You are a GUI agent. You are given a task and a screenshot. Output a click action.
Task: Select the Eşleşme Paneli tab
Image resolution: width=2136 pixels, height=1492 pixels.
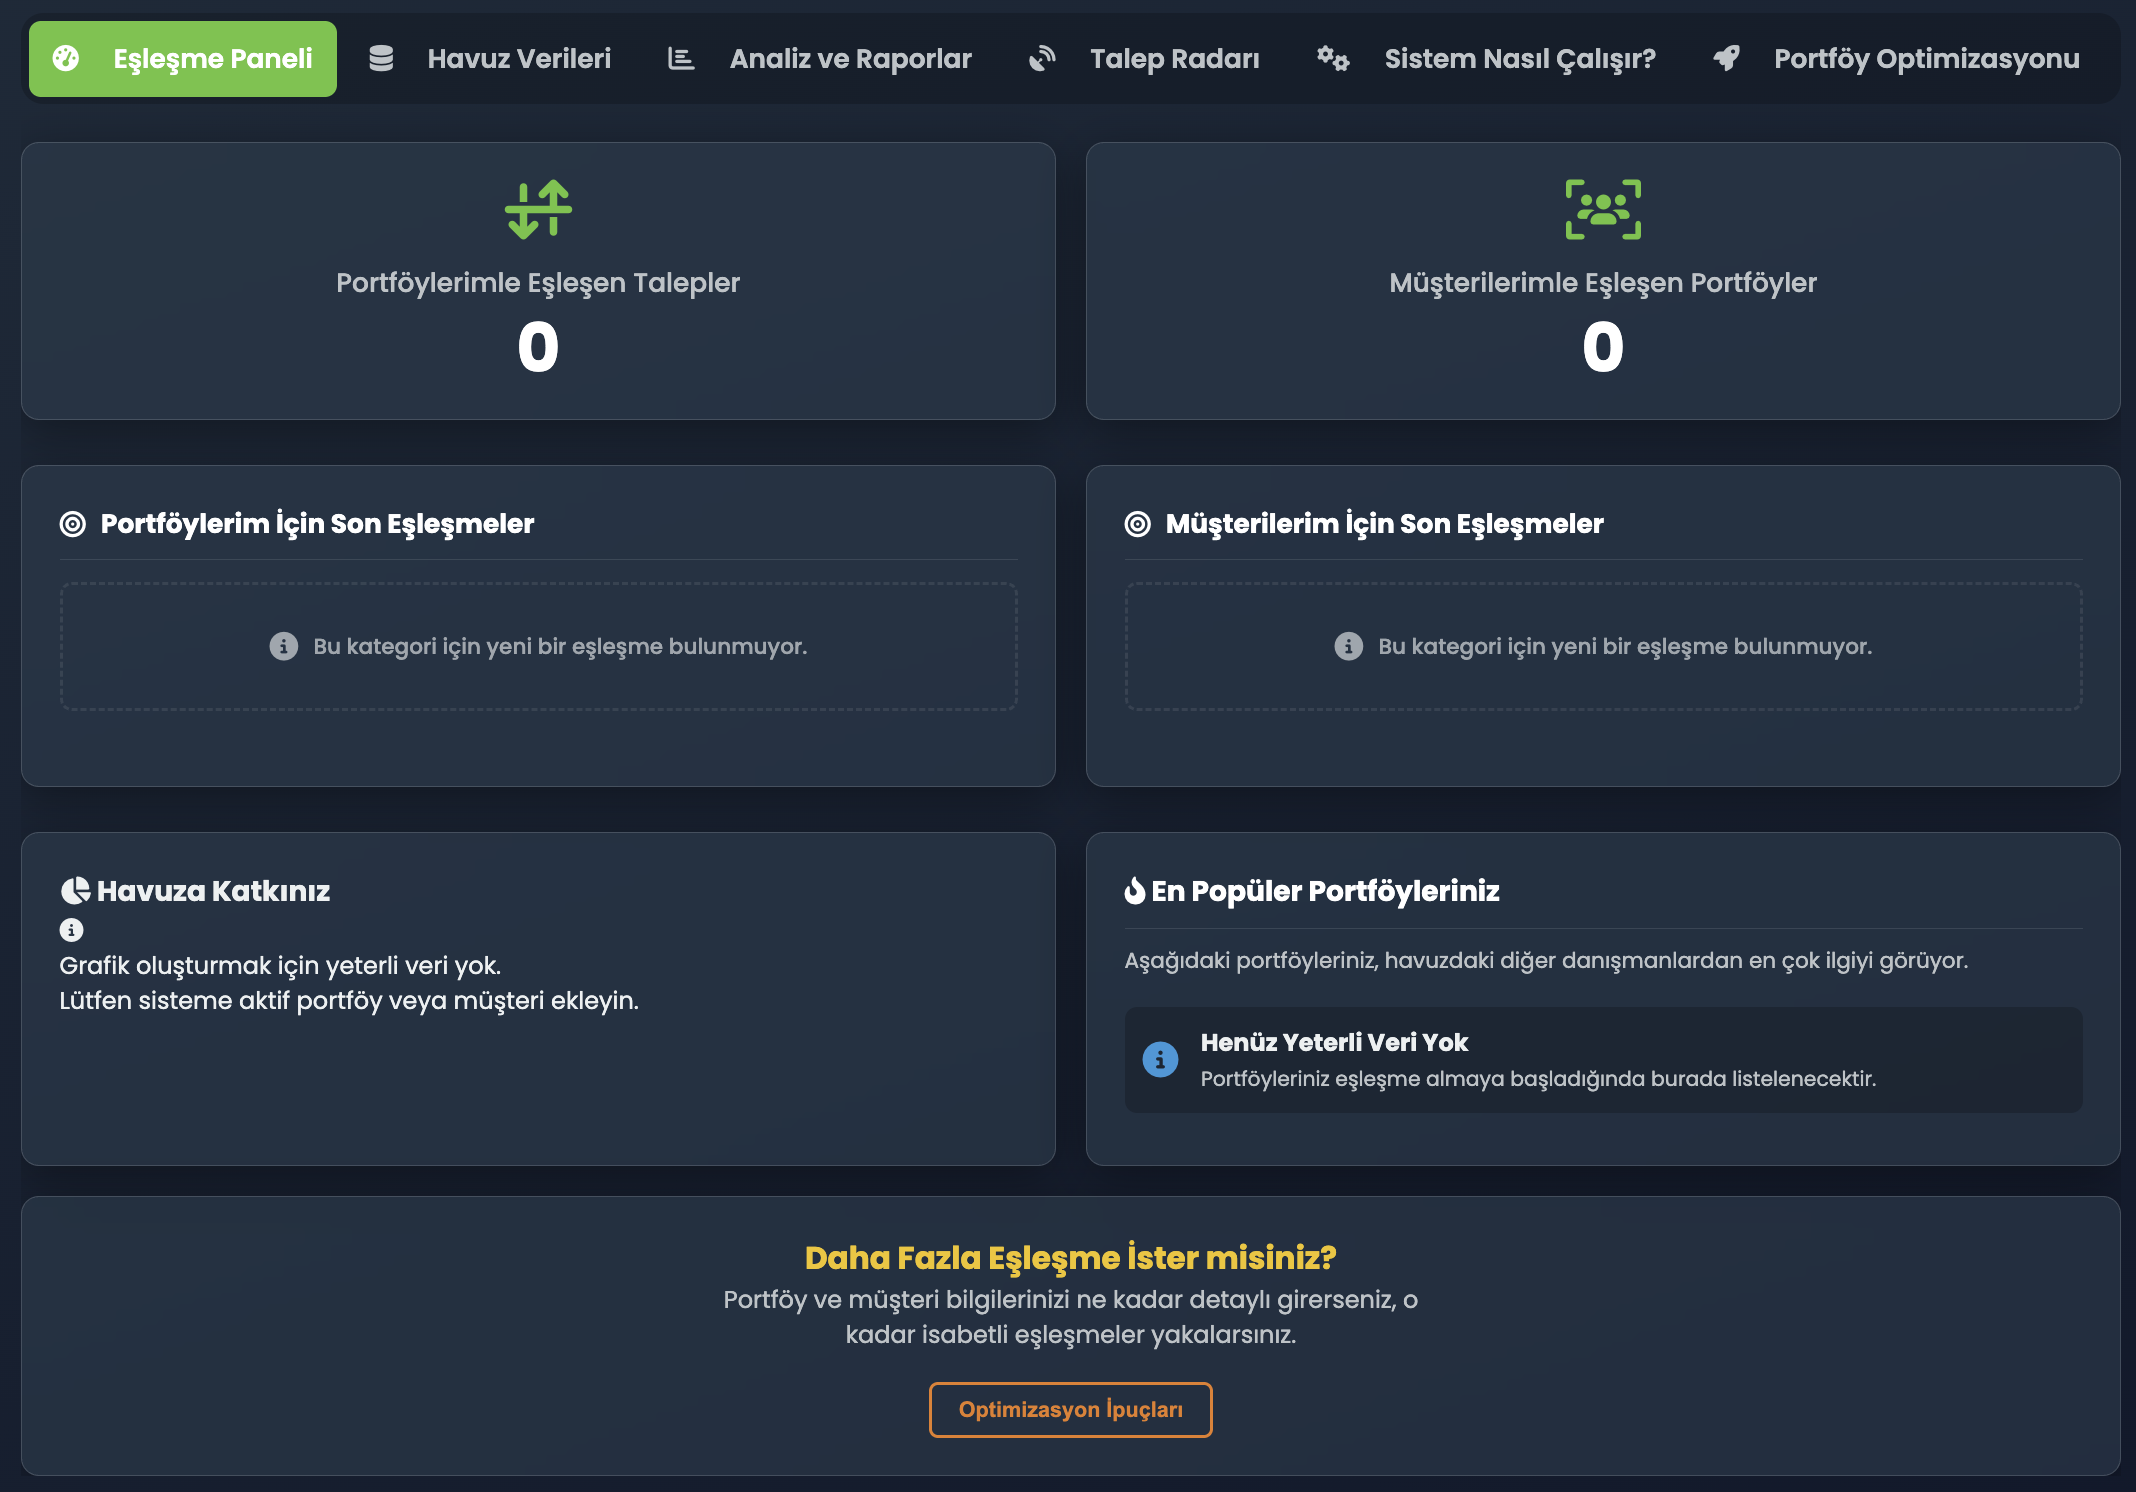tap(183, 59)
